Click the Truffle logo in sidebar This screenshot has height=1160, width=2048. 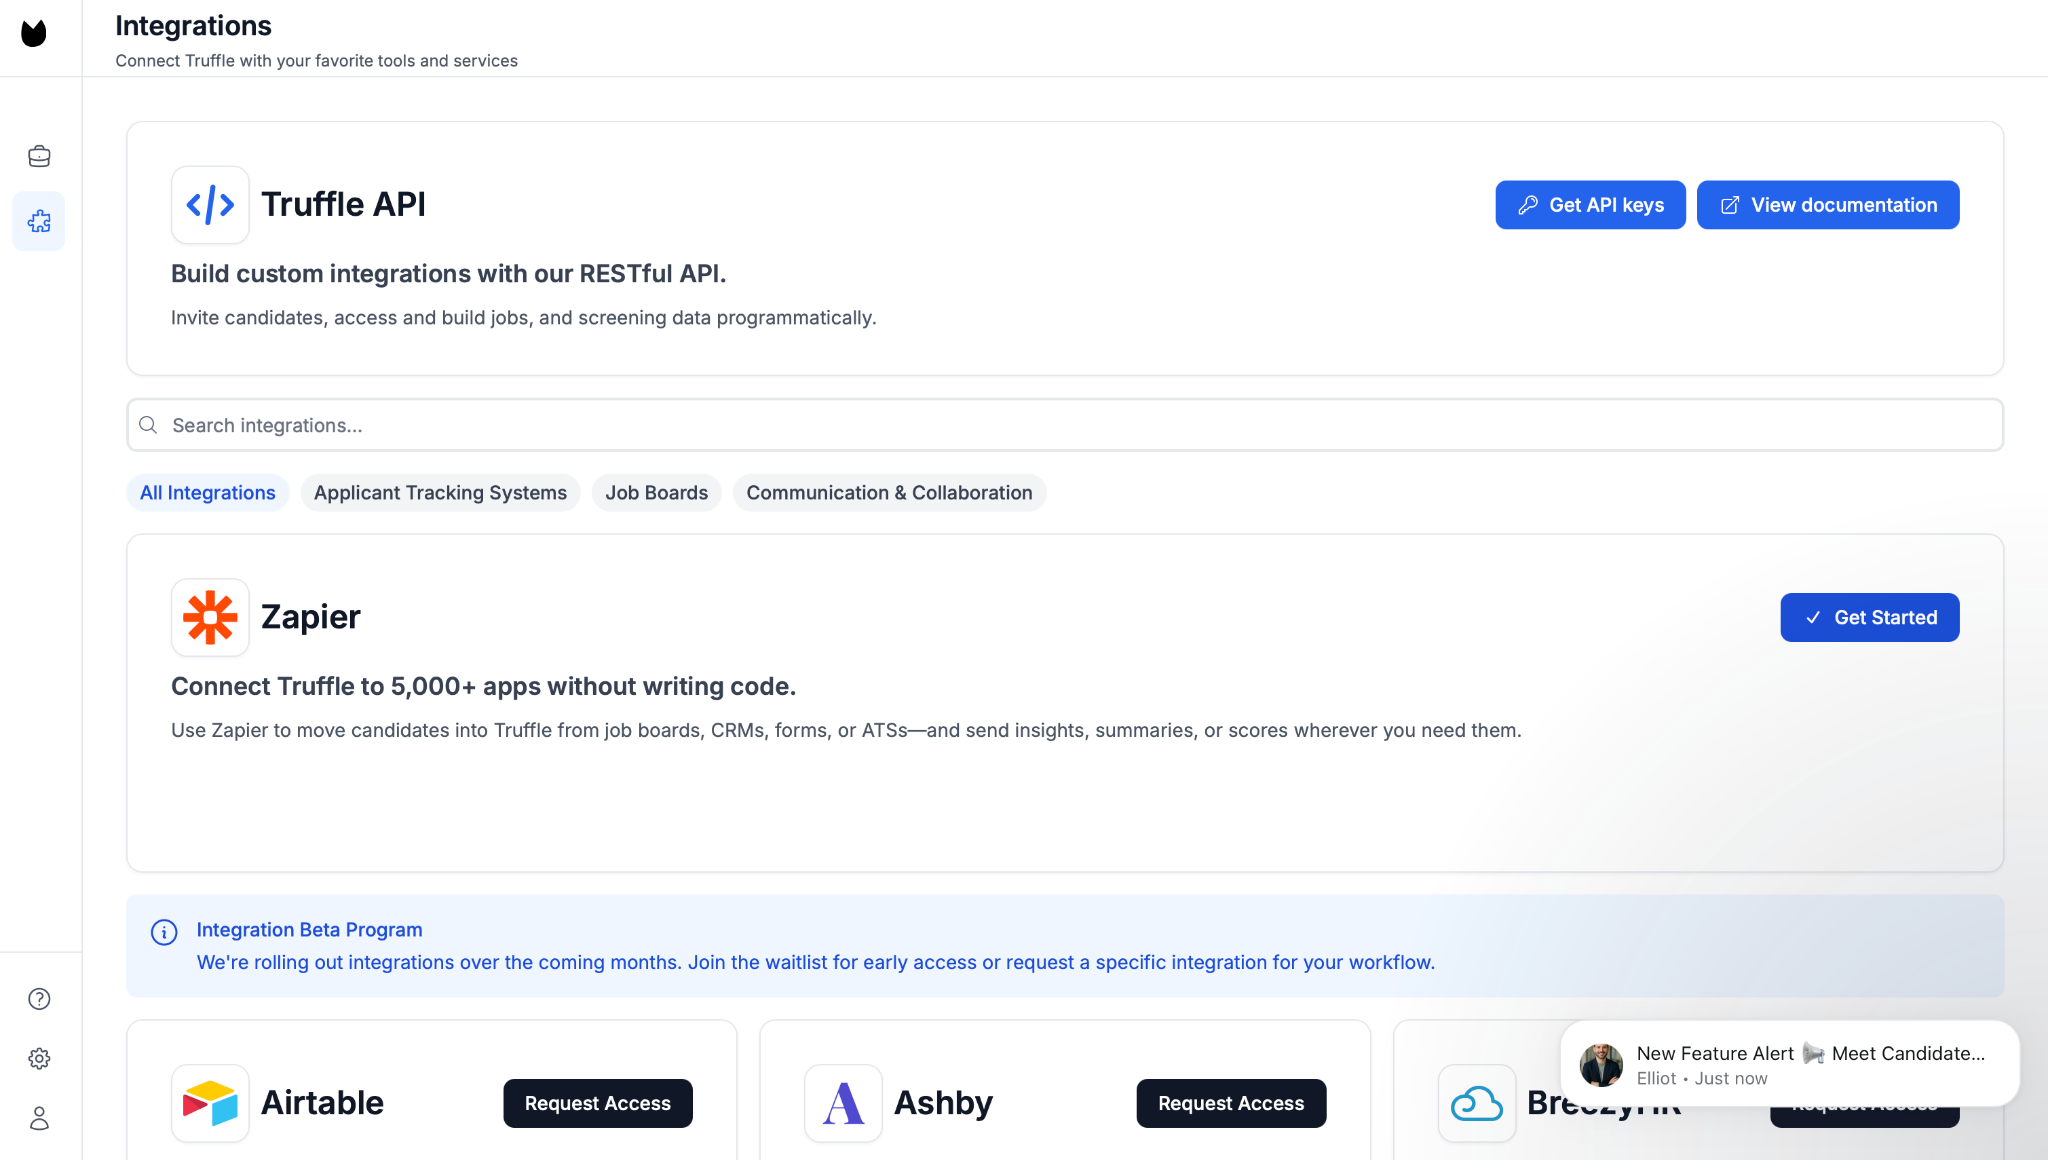tap(34, 33)
